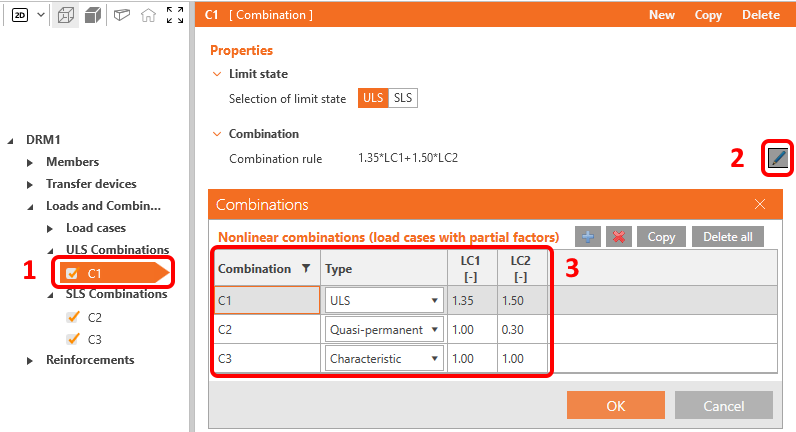The width and height of the screenshot is (796, 432).
Task: Click the C1 combination name cell
Action: coord(267,300)
